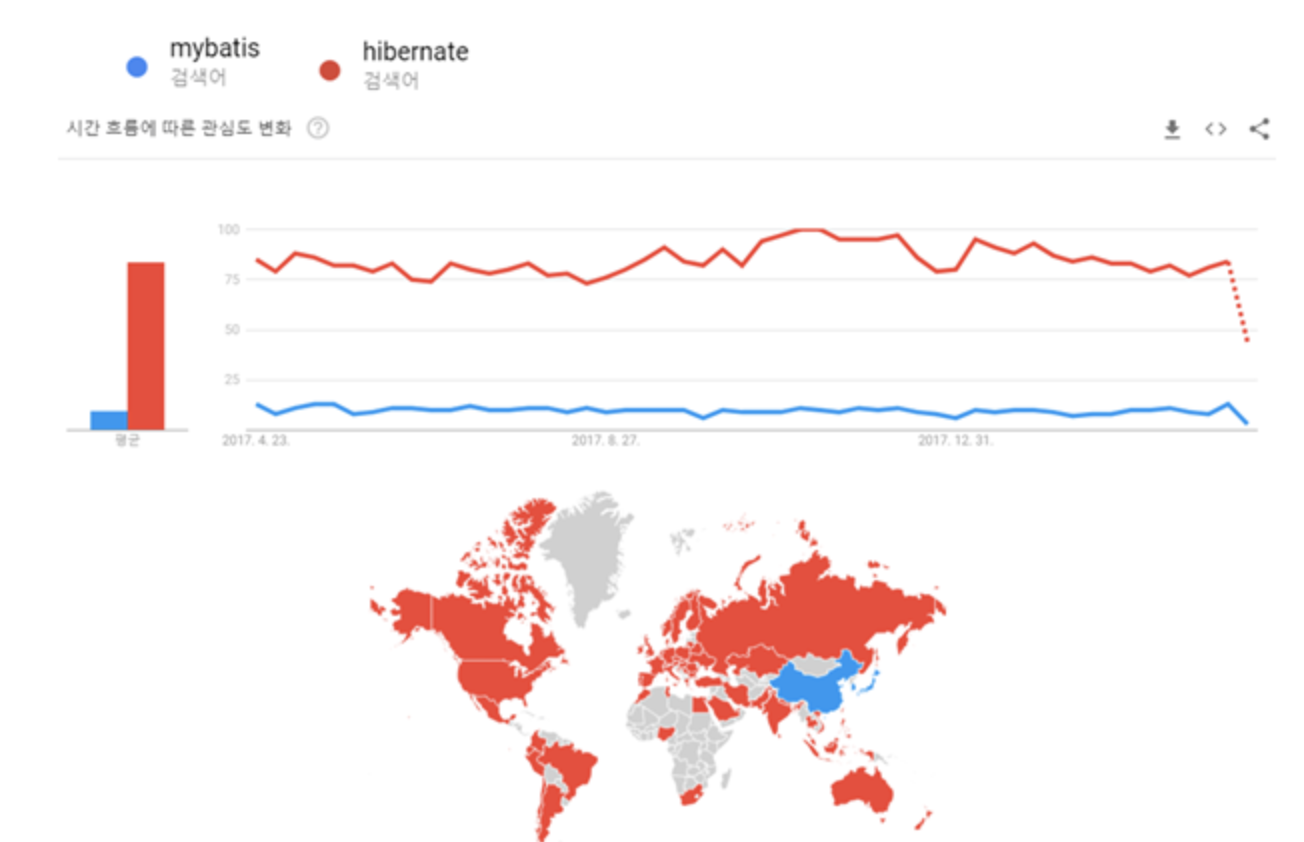Share the interest over time chart

point(1260,129)
